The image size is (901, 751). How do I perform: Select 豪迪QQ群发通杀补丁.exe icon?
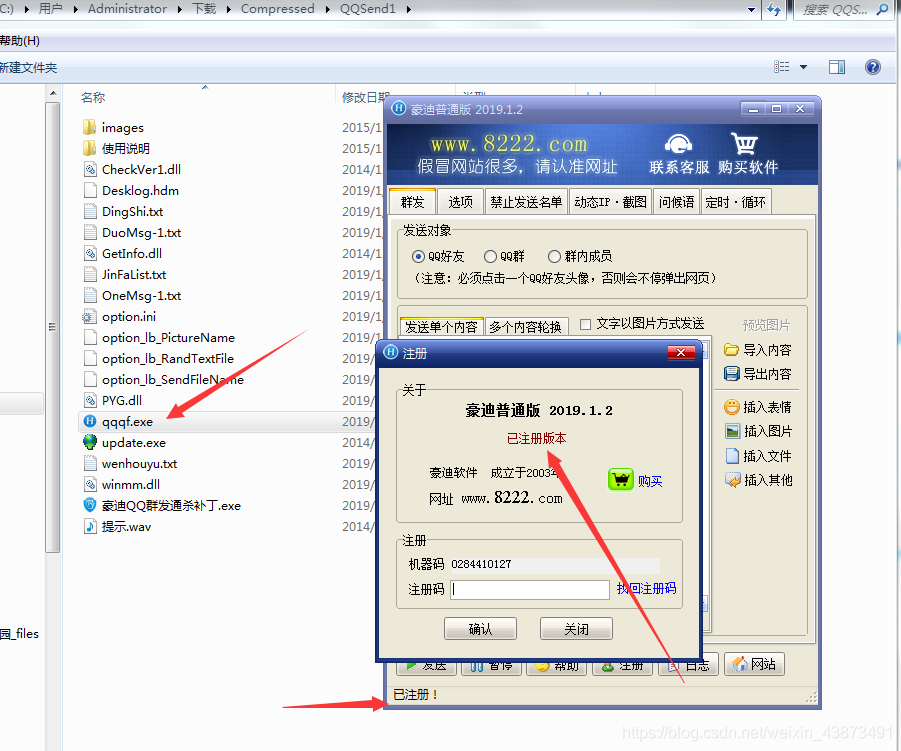click(x=90, y=505)
